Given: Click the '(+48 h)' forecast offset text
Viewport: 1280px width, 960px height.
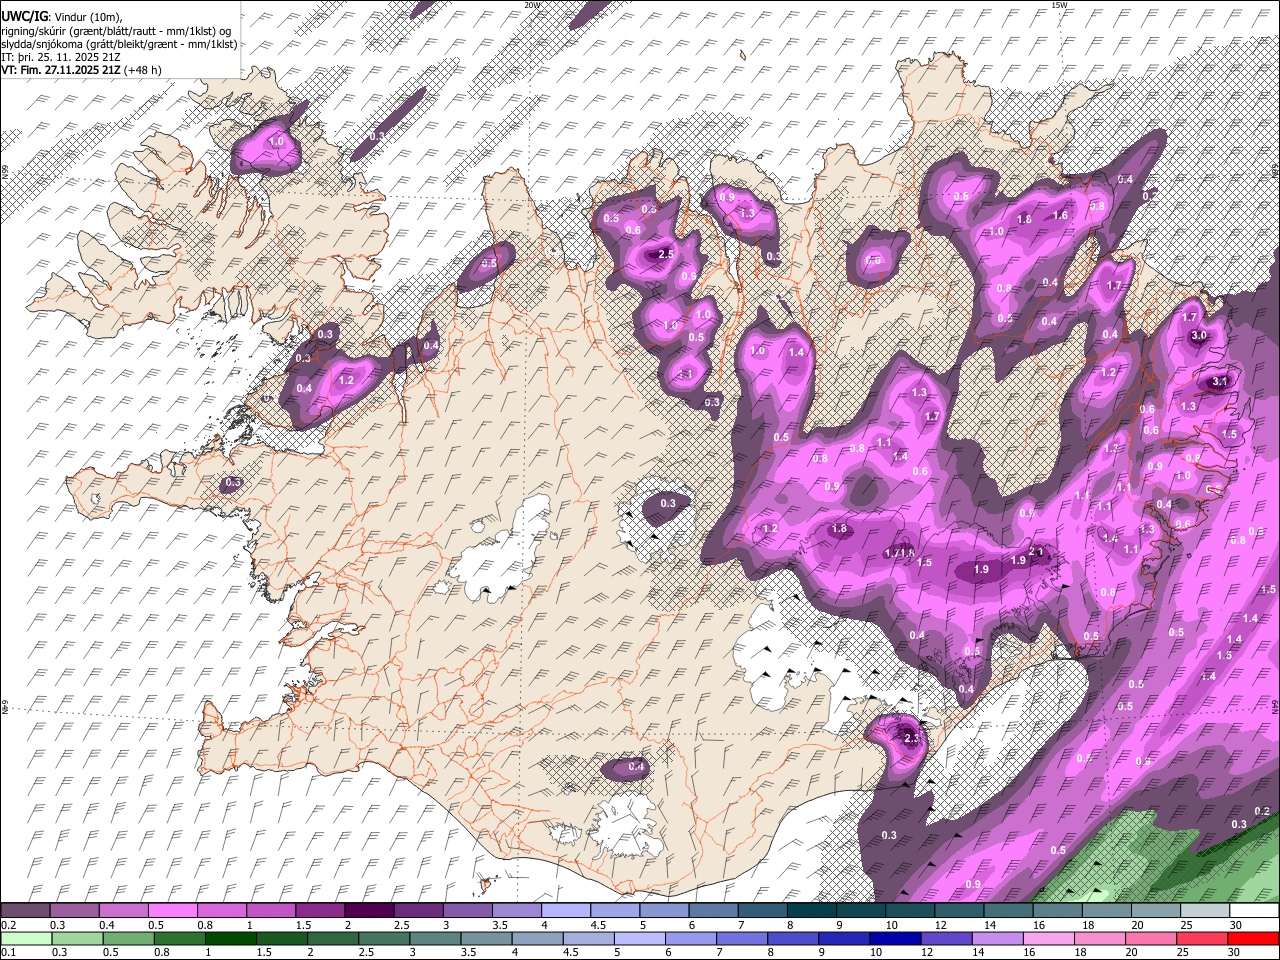Looking at the screenshot, I should [143, 70].
